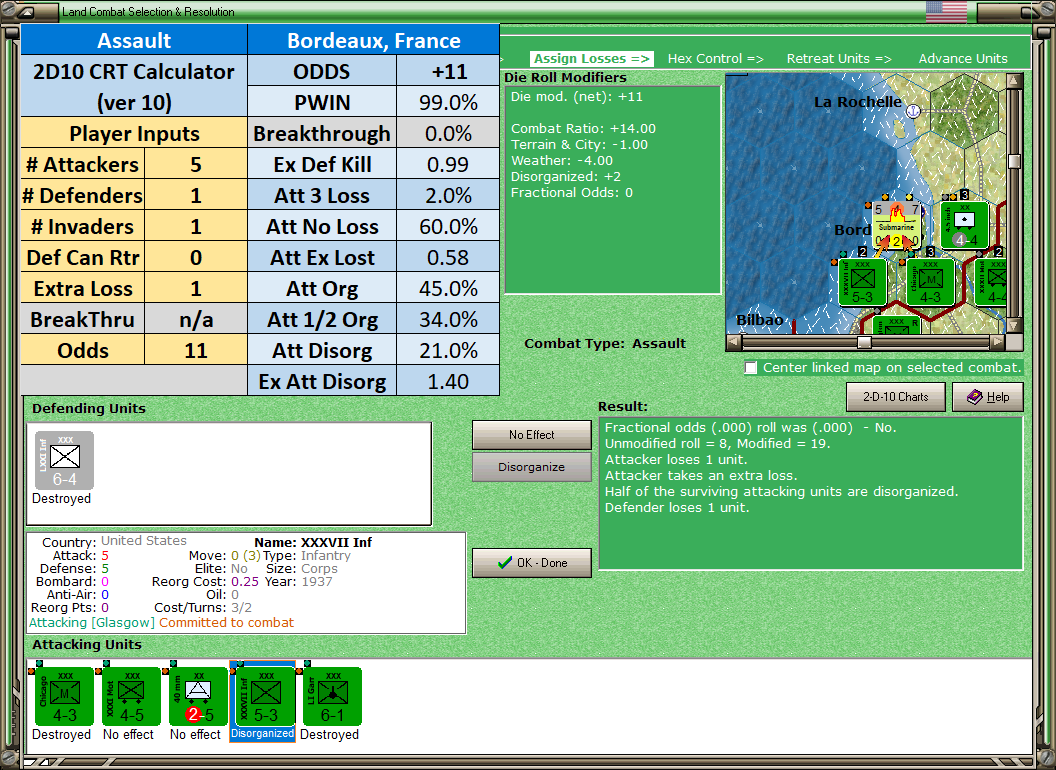Open Help for land combat
This screenshot has width=1056, height=770.
[988, 397]
